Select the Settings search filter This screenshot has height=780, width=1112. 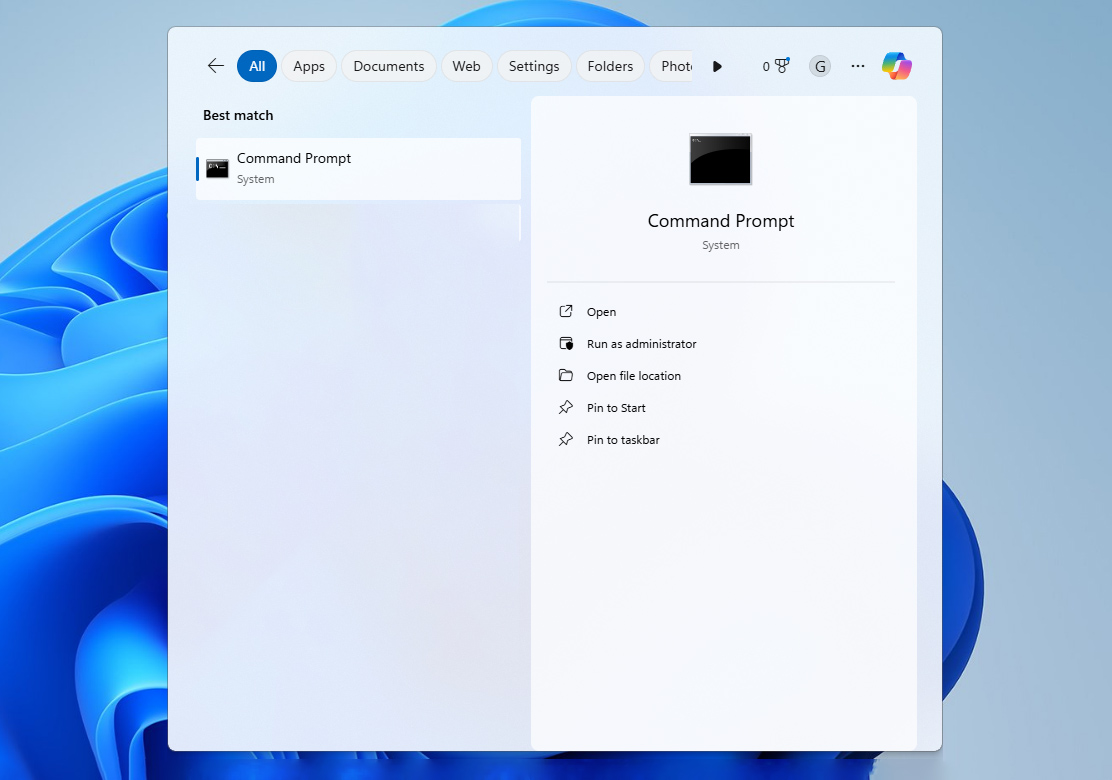534,65
